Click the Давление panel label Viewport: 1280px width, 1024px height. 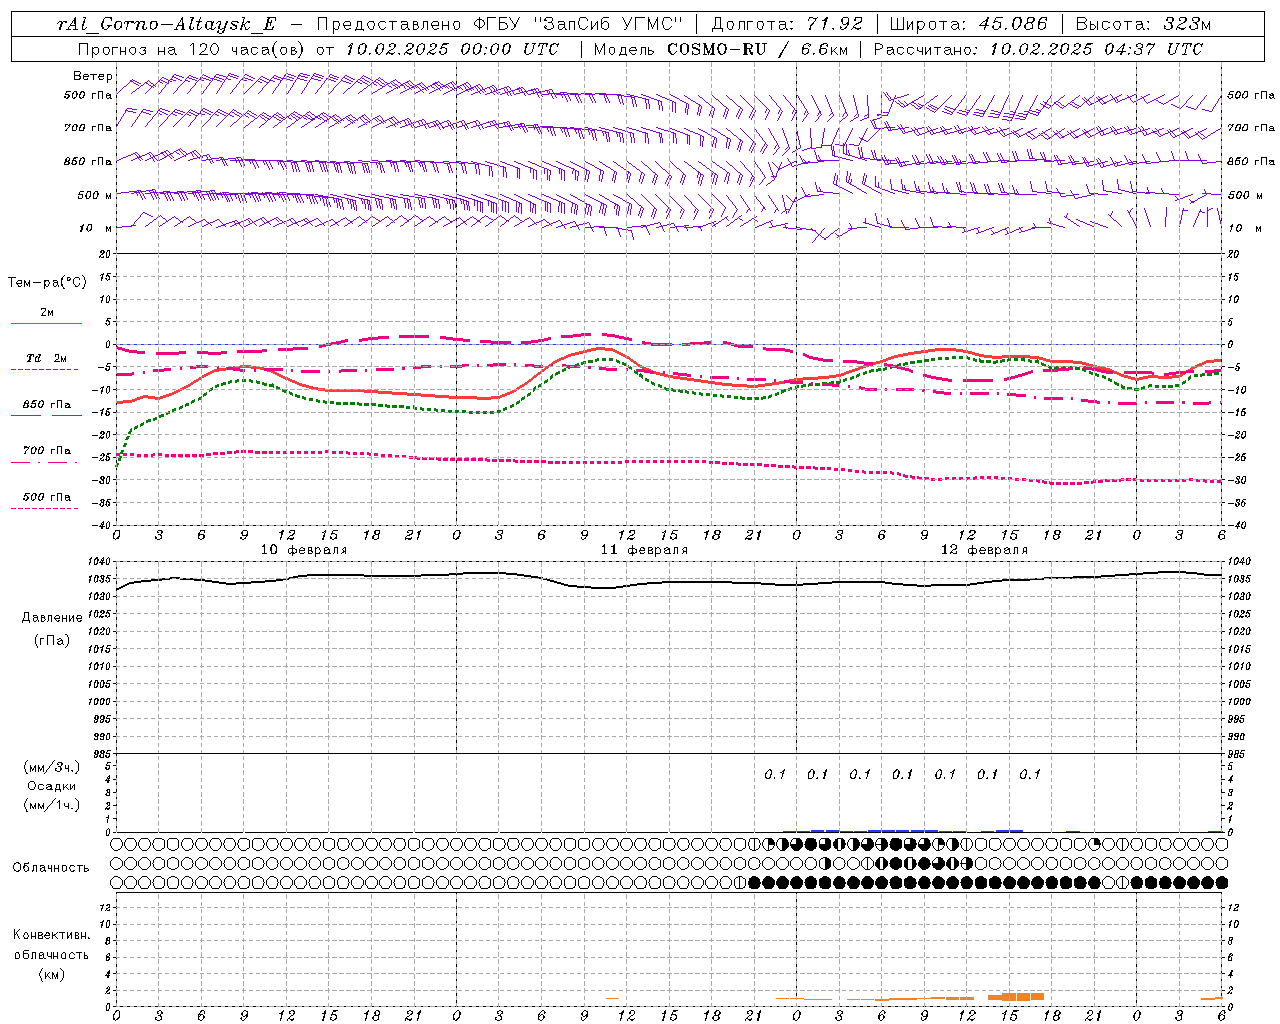(x=51, y=618)
